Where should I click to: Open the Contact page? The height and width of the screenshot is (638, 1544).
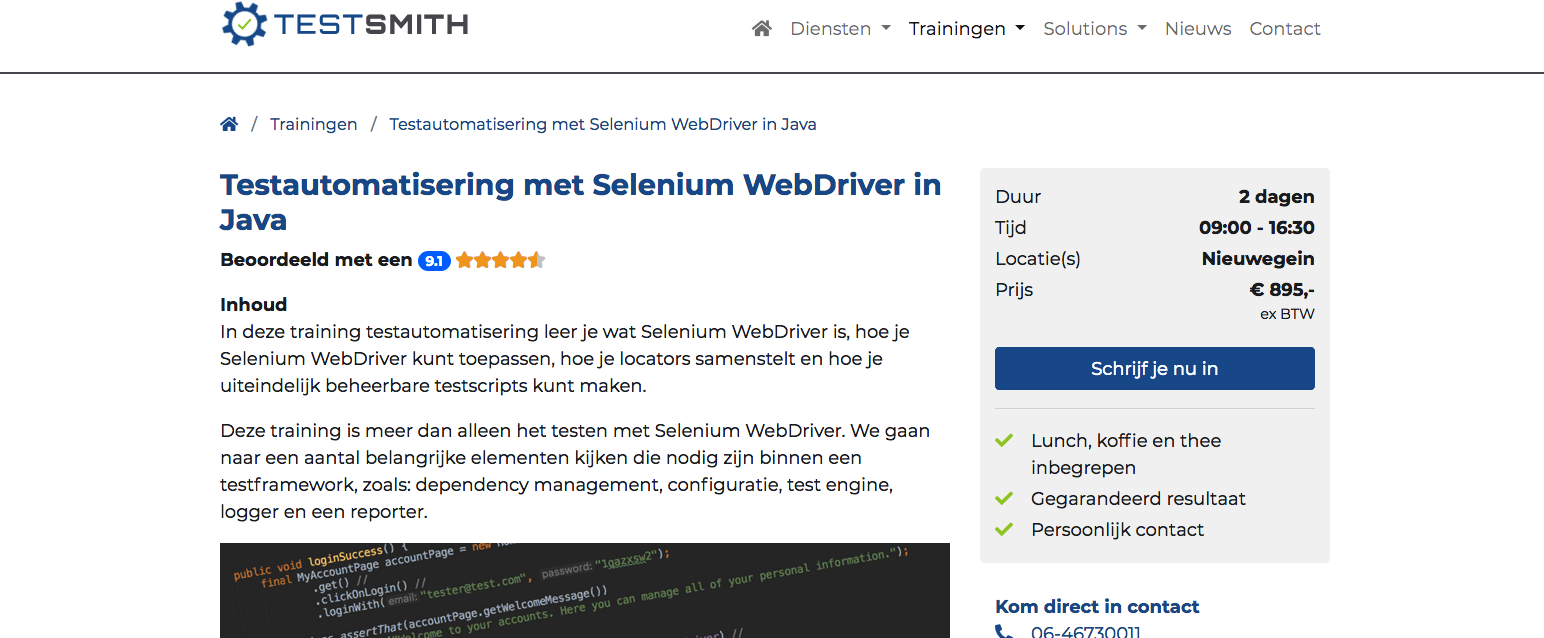pyautogui.click(x=1285, y=29)
